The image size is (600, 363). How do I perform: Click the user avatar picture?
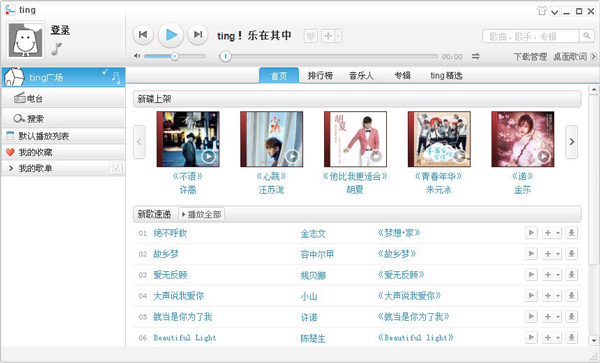click(x=26, y=40)
